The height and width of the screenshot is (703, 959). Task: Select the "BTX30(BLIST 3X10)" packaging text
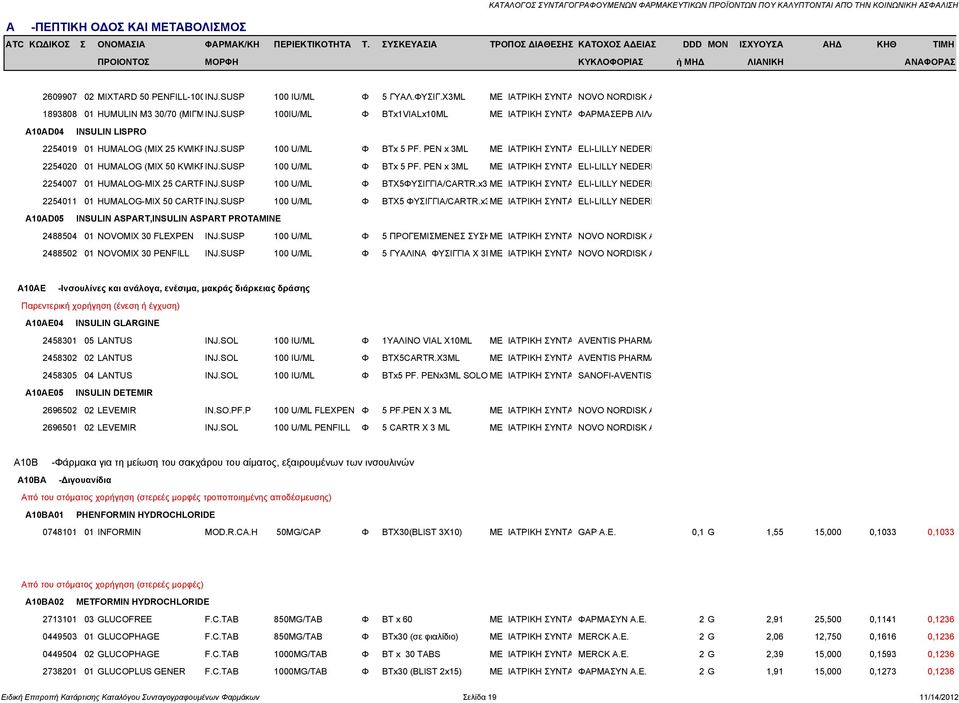422,532
